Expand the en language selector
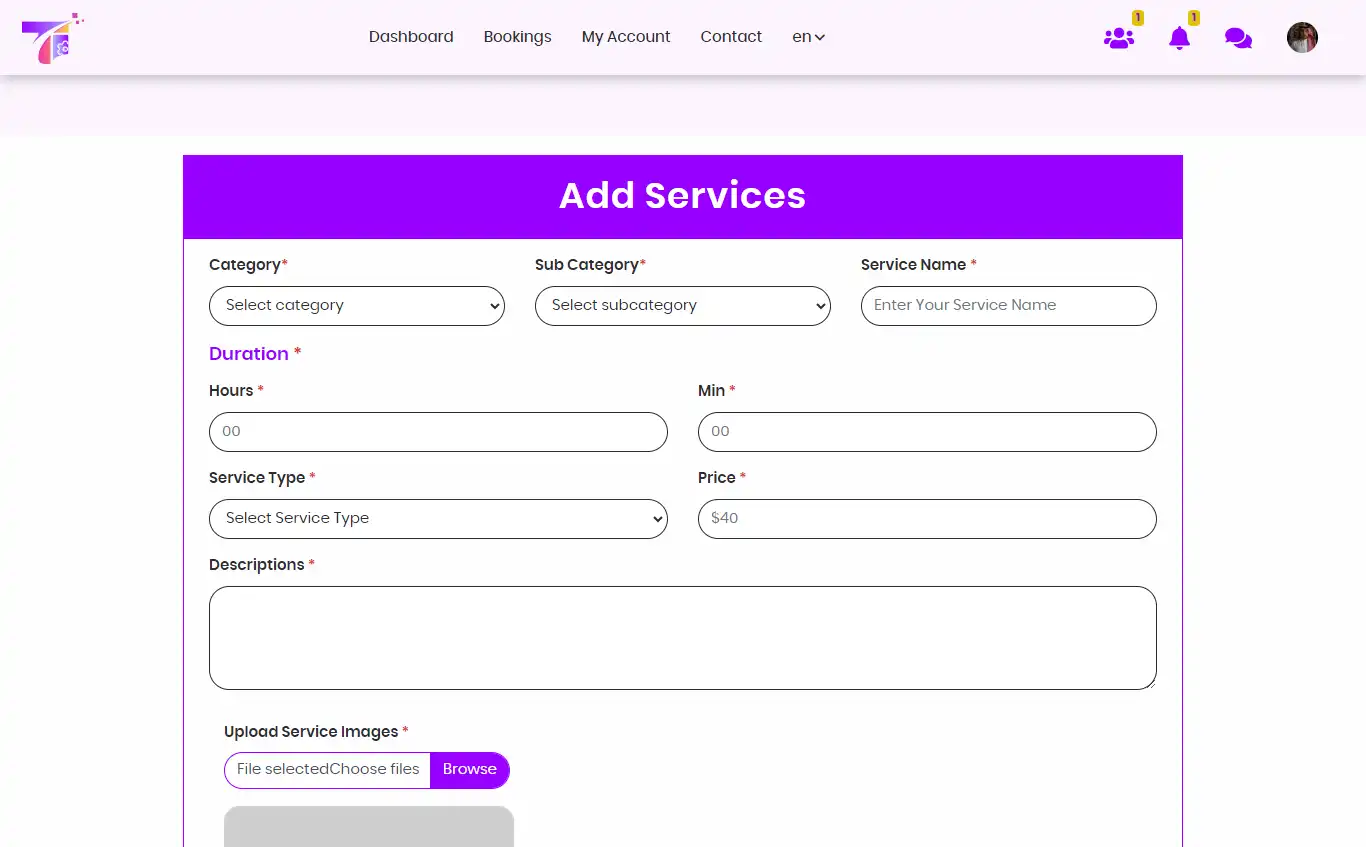1366x847 pixels. (808, 37)
